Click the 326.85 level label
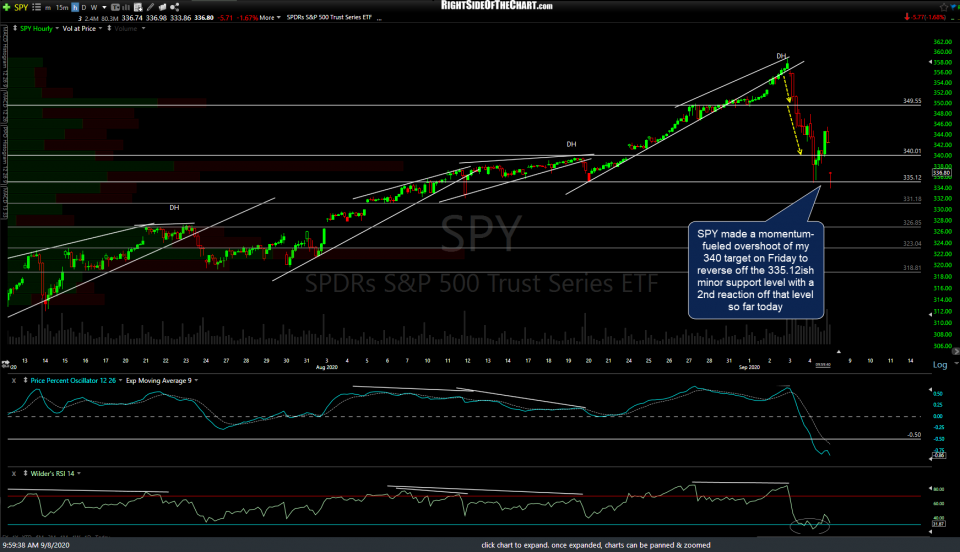This screenshot has width=960, height=552. tap(912, 223)
